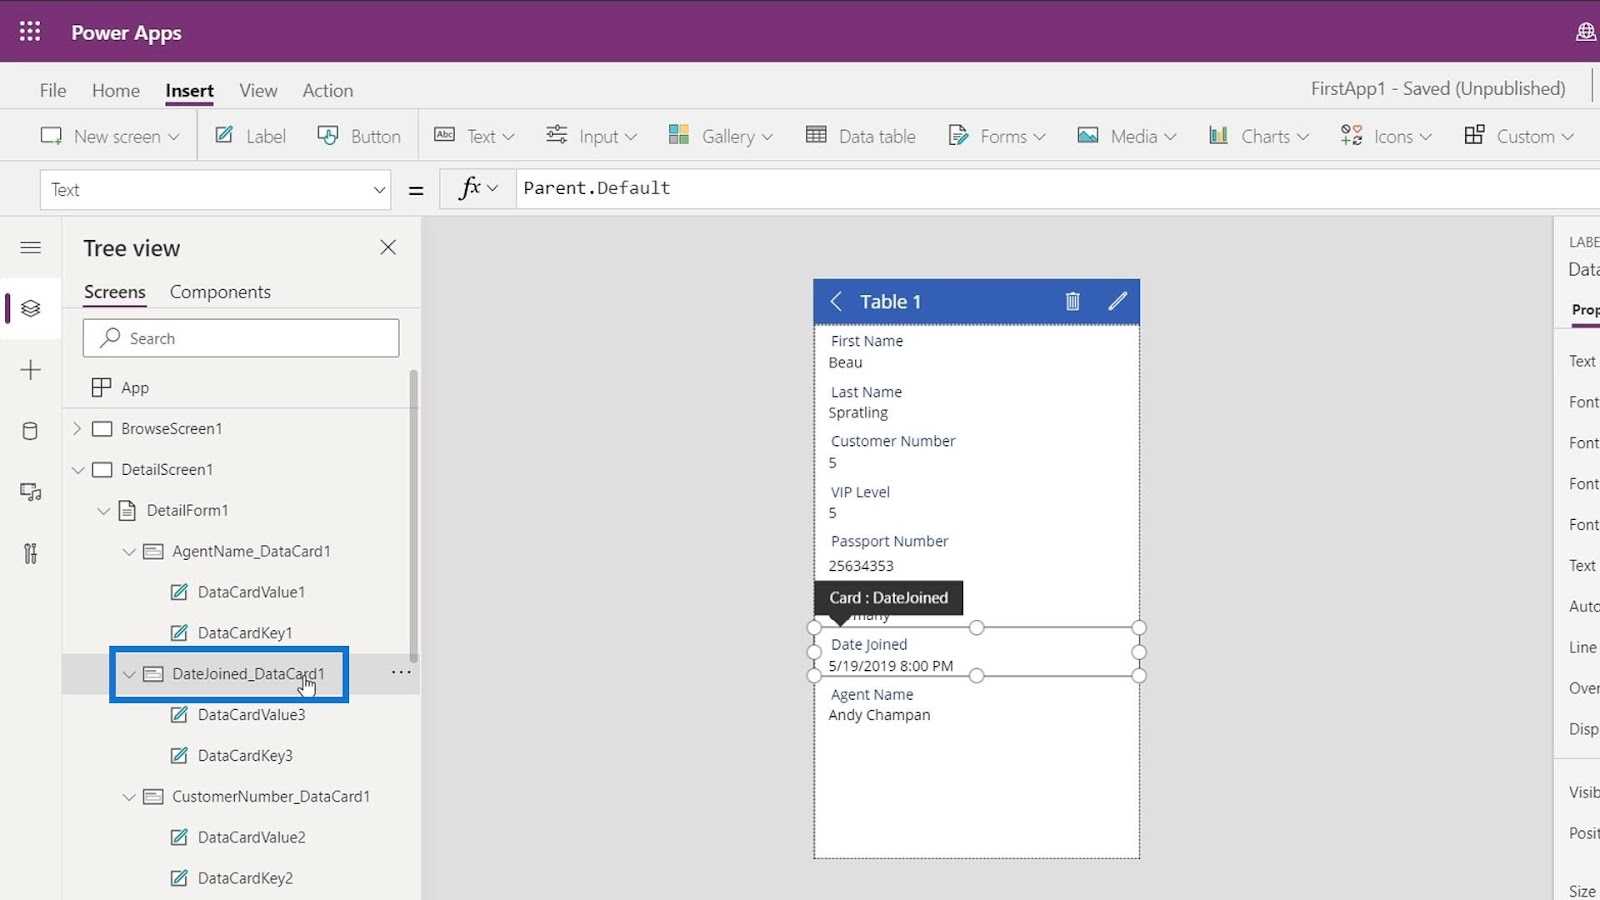
Task: Switch to the View ribbon tab
Action: pos(258,90)
